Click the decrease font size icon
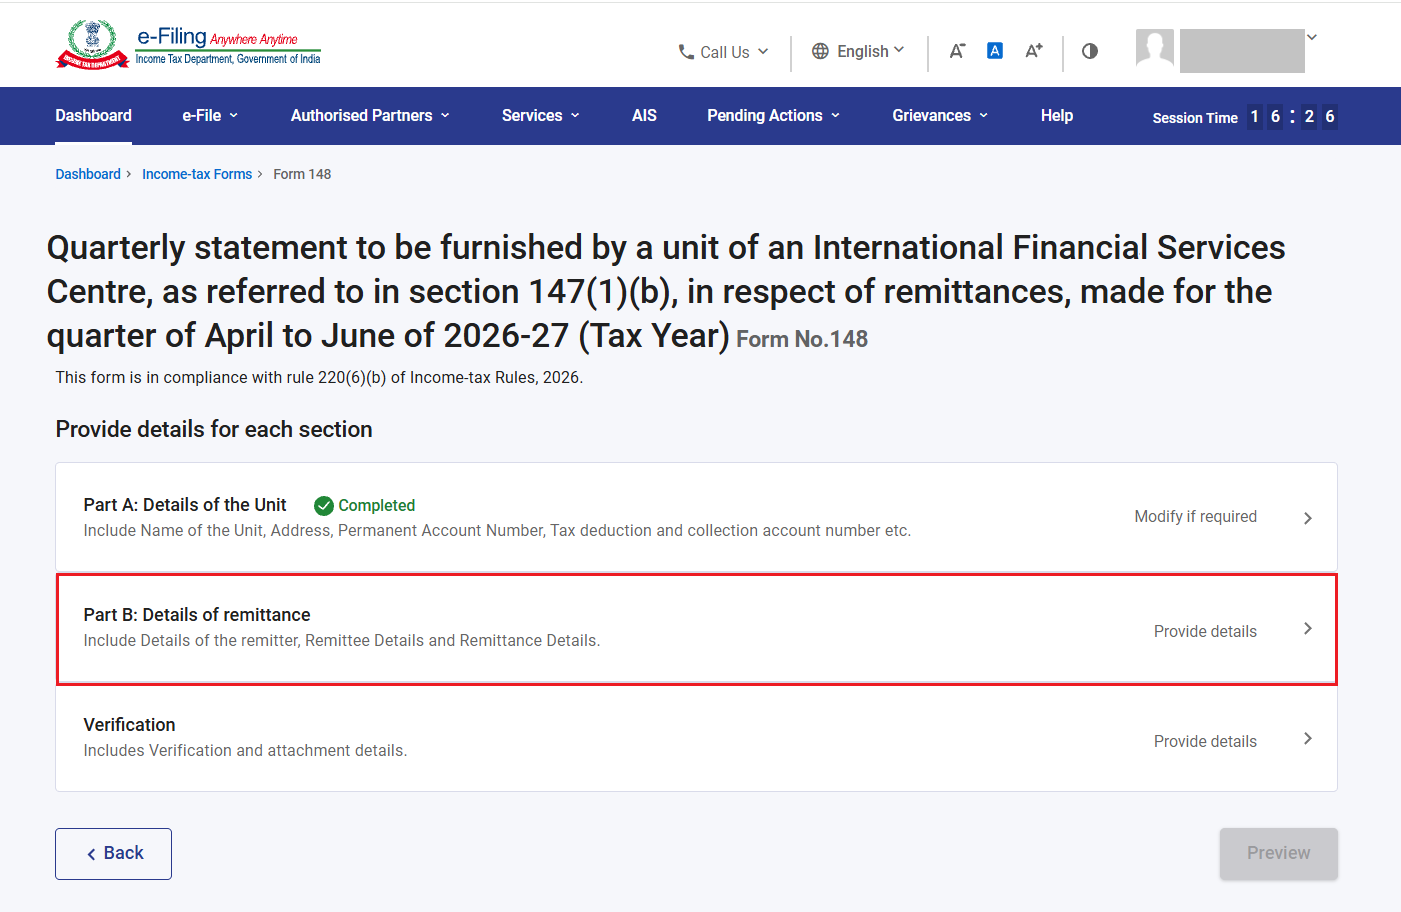 (957, 51)
